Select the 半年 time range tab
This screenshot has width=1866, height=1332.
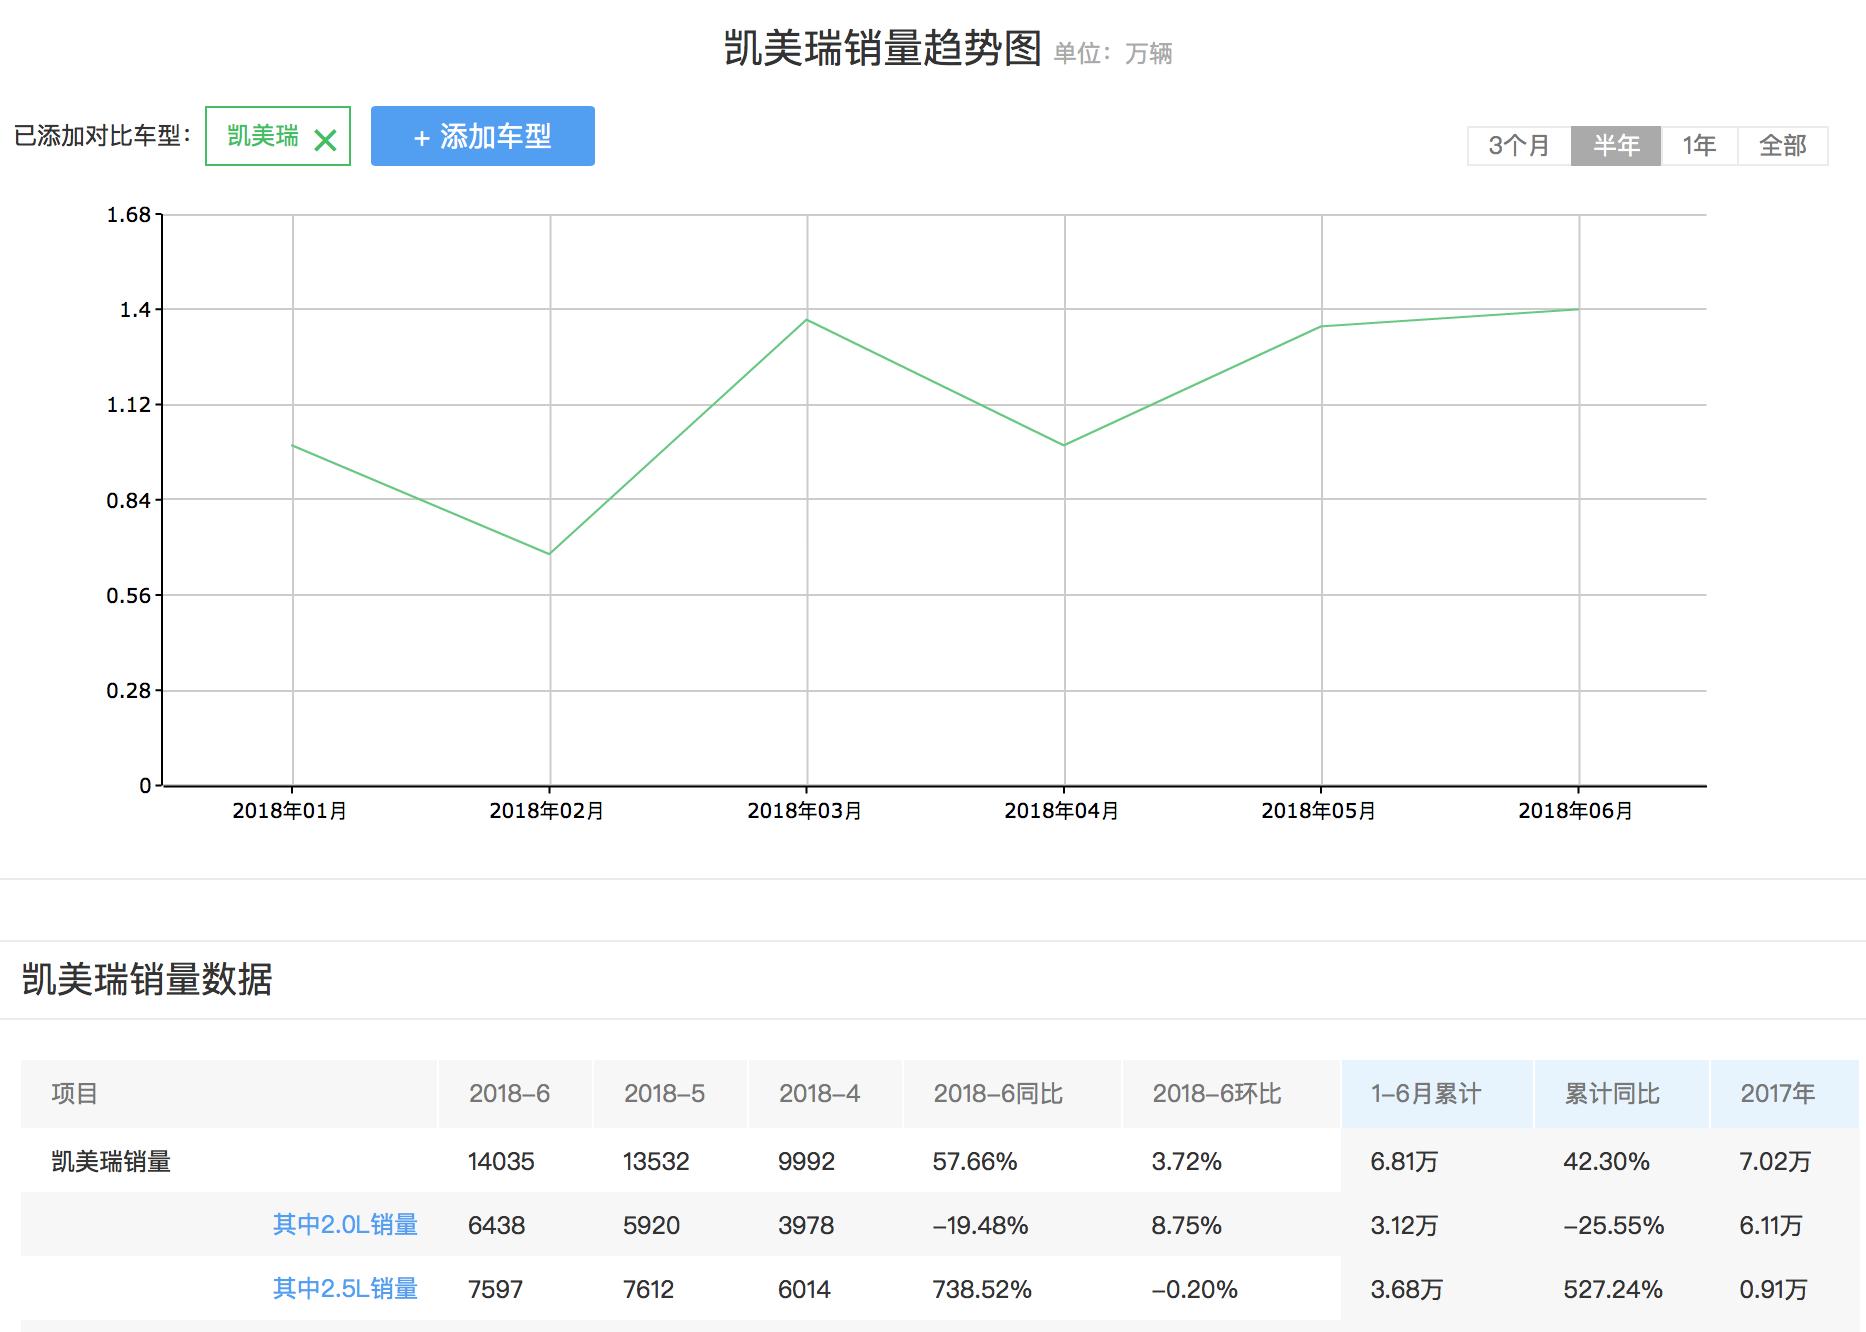1615,146
